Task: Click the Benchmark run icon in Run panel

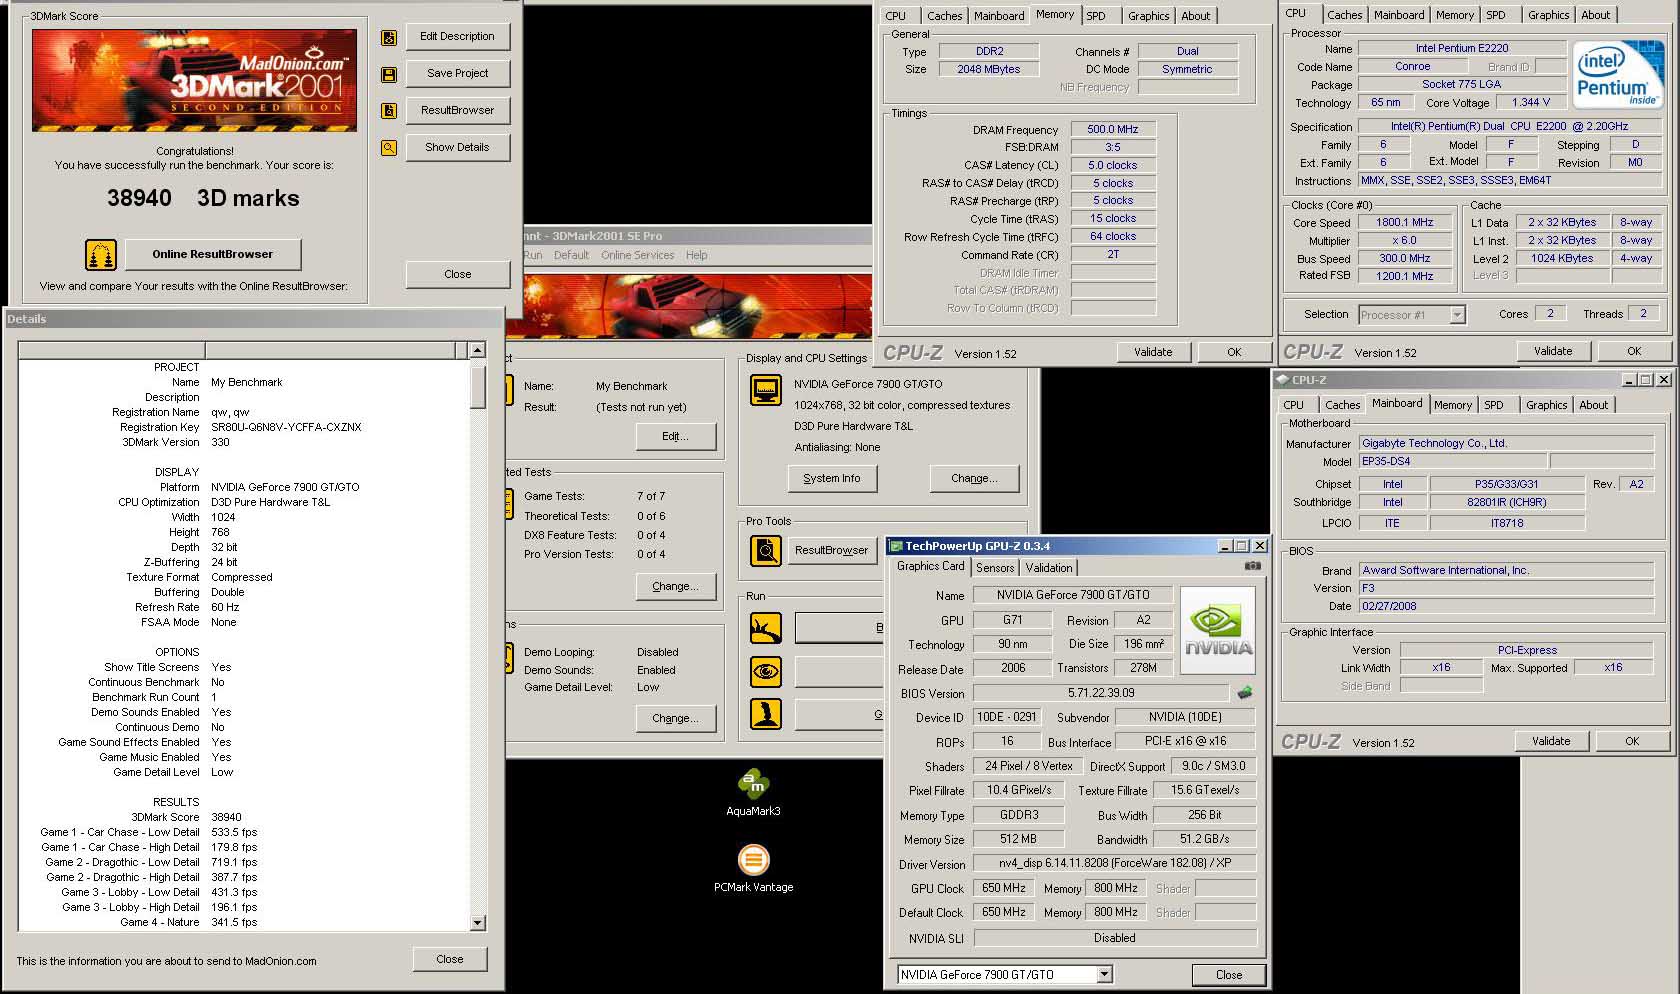Action: (766, 628)
